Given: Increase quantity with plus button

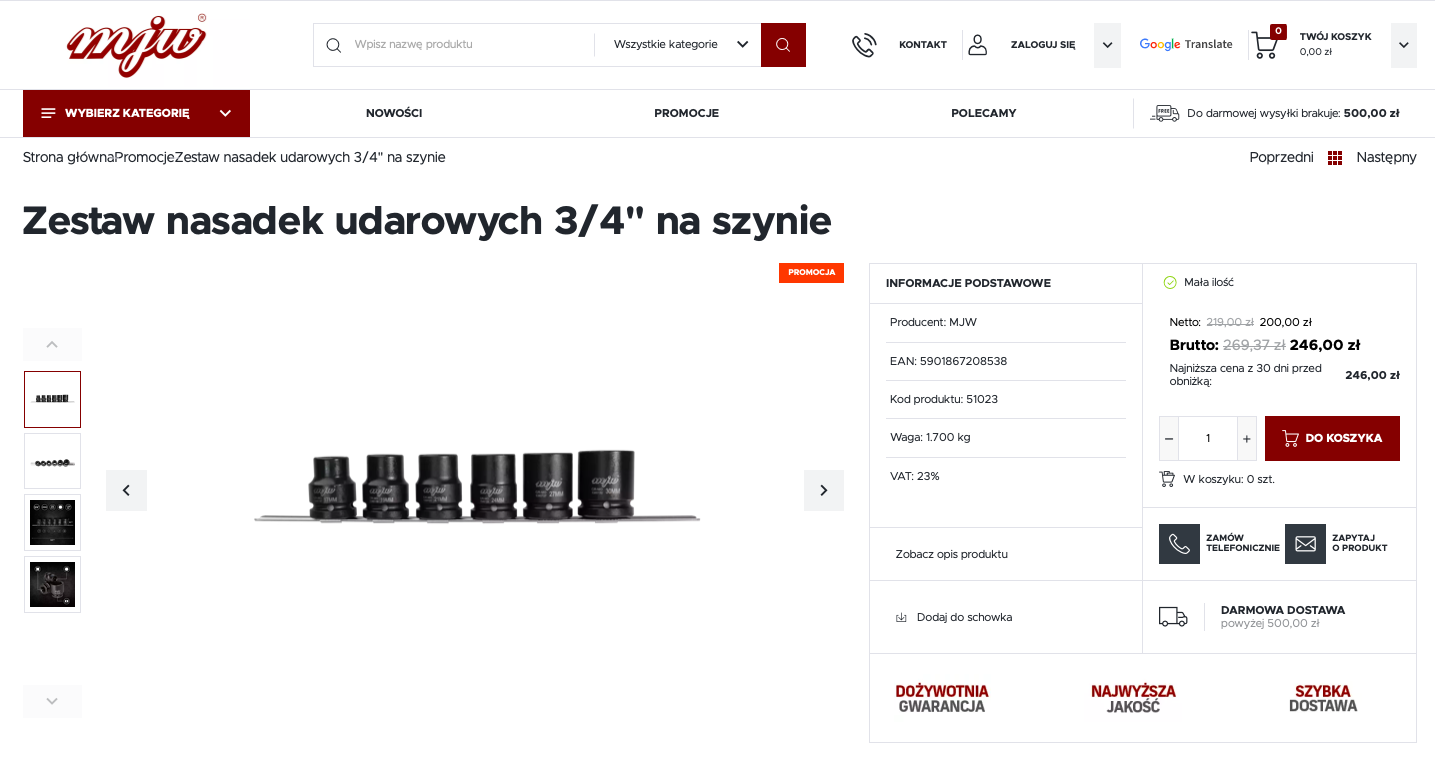Looking at the screenshot, I should (1247, 438).
